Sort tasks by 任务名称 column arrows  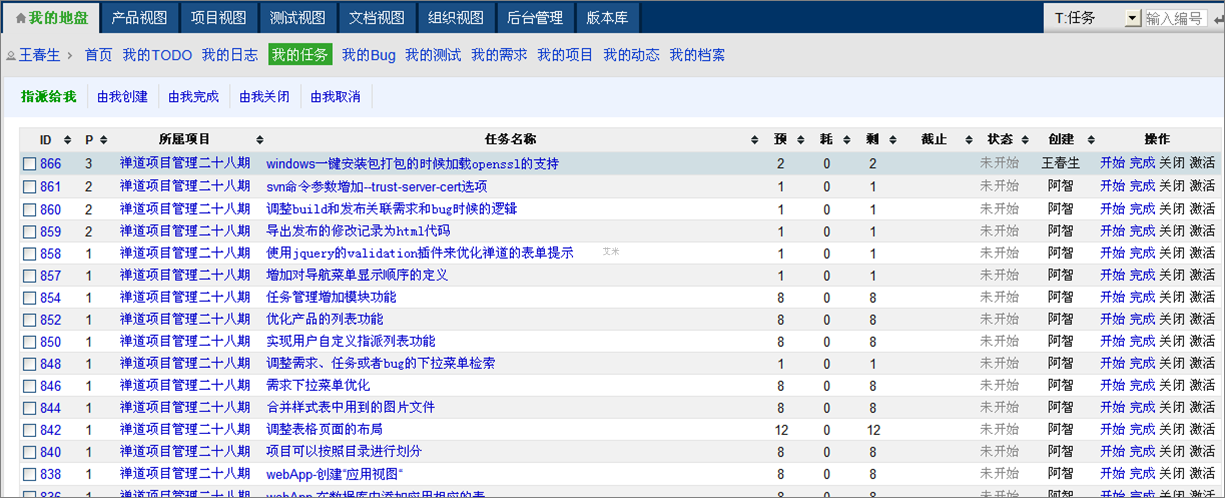754,140
